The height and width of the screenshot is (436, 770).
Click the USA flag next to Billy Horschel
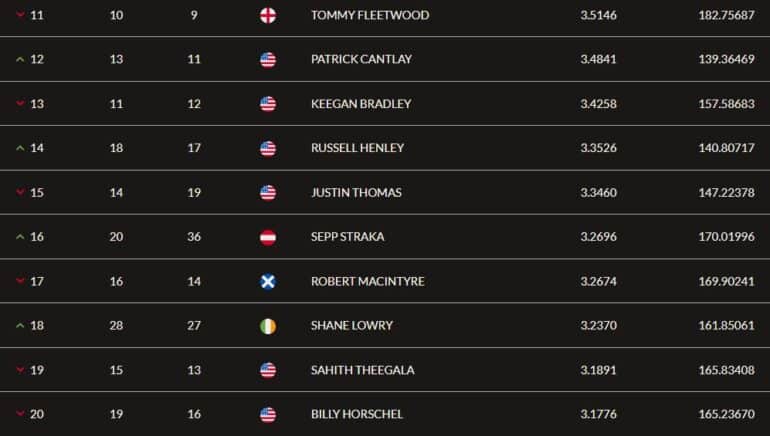tap(268, 415)
